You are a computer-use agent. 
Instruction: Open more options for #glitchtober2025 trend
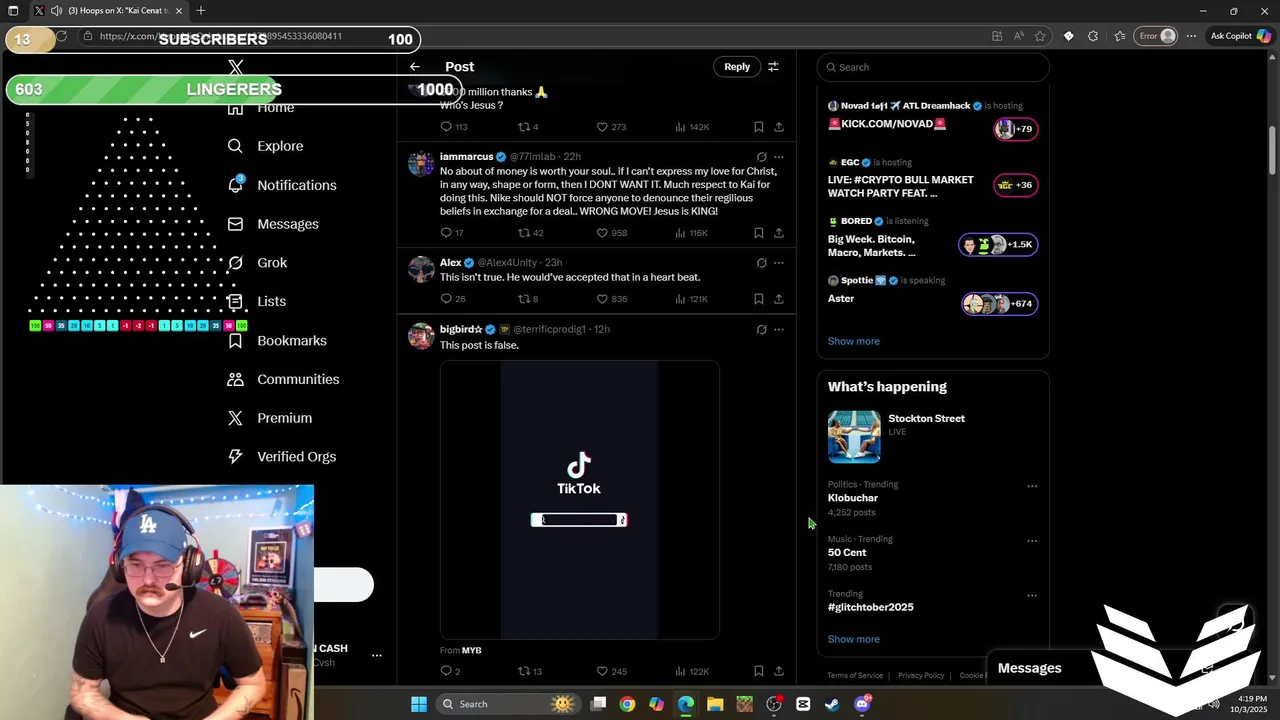tap(1032, 596)
